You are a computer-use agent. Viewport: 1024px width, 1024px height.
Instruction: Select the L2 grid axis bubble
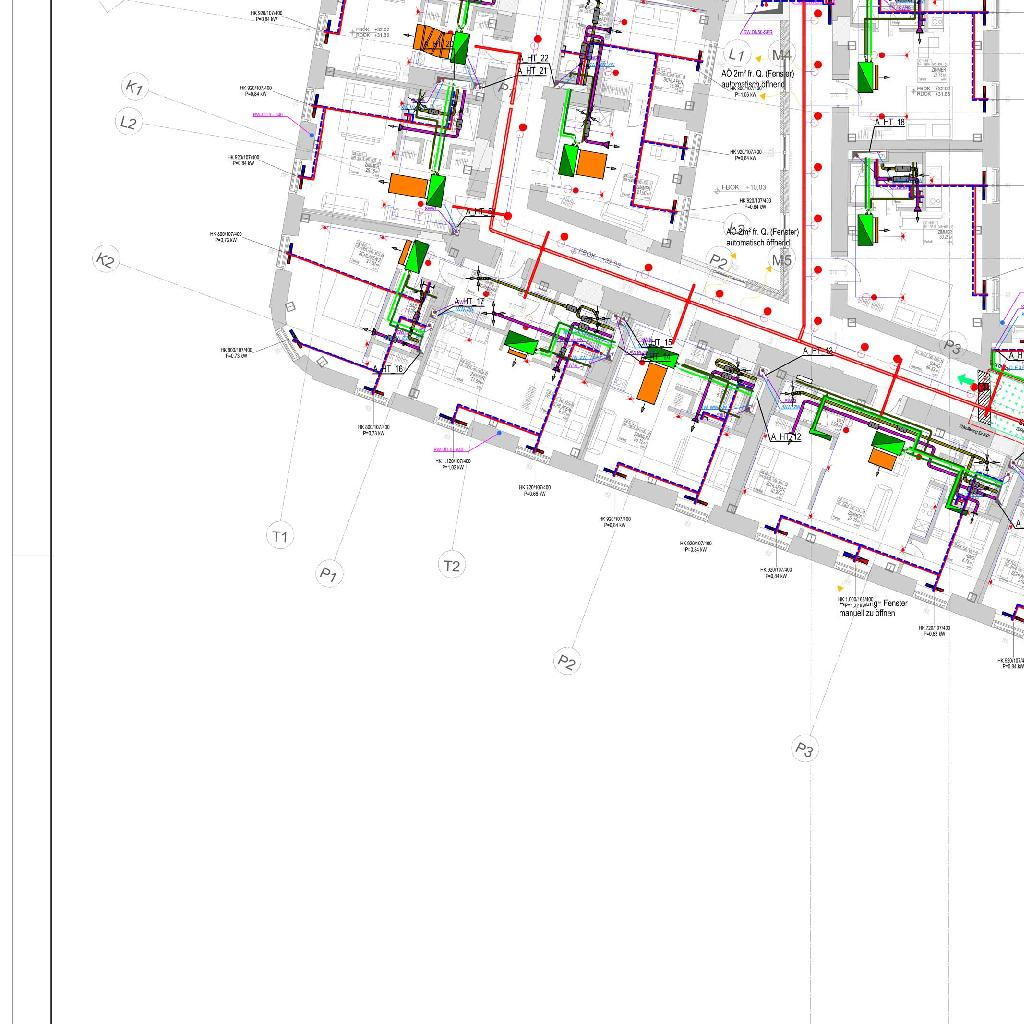click(128, 123)
